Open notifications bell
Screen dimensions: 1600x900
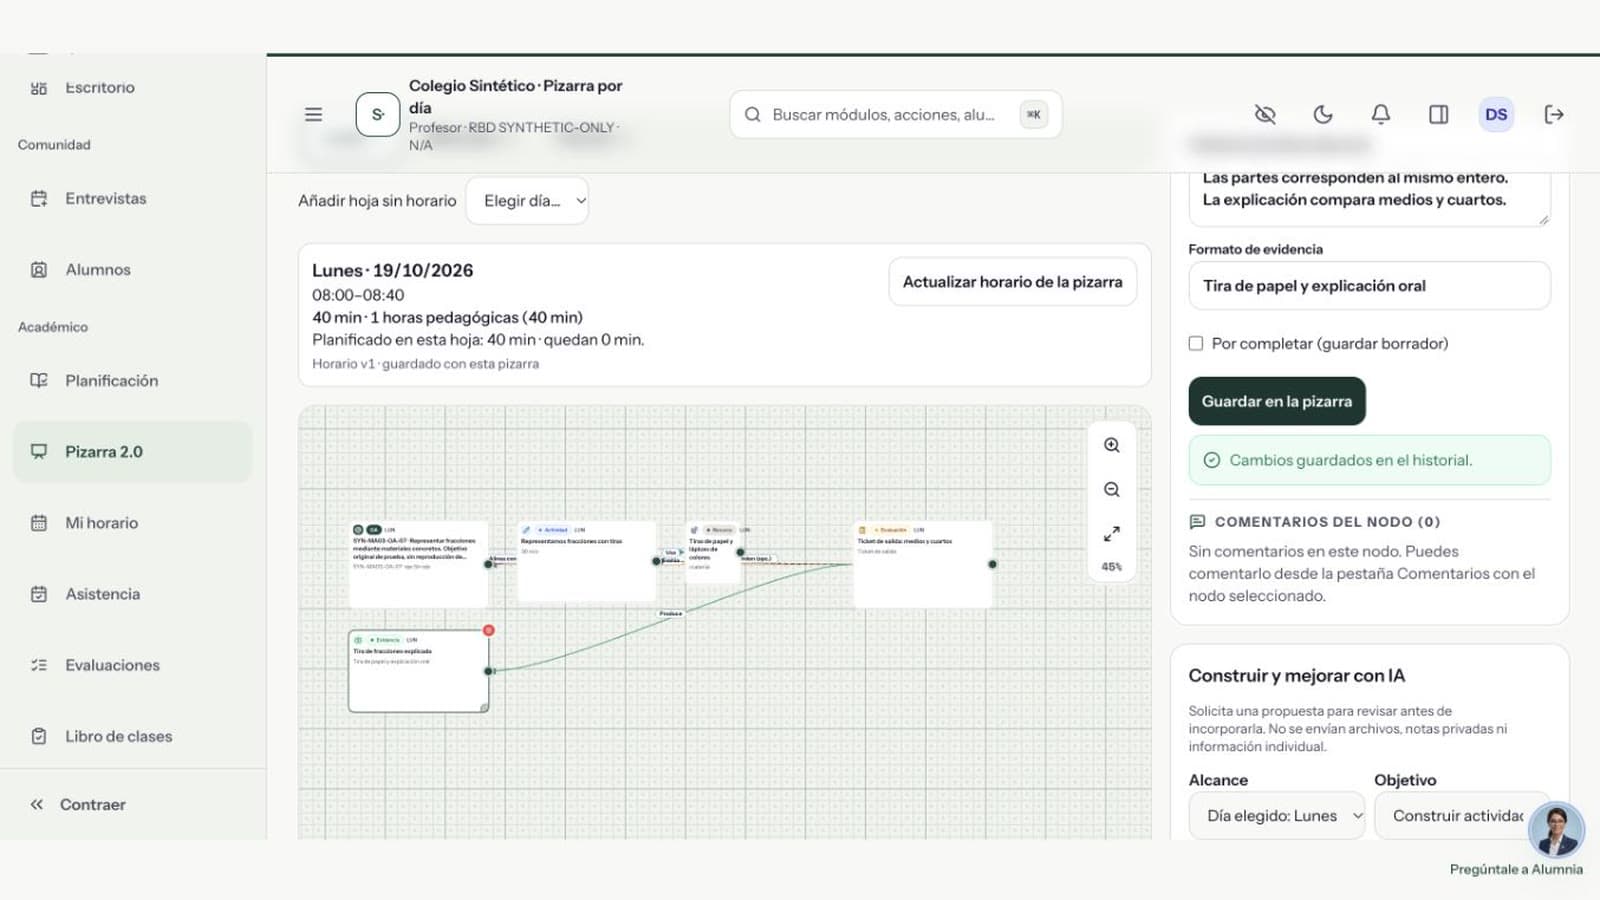1381,114
